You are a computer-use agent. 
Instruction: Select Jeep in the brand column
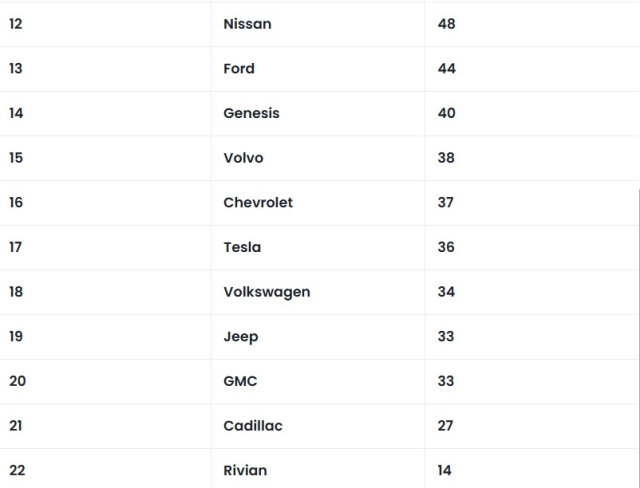(240, 336)
